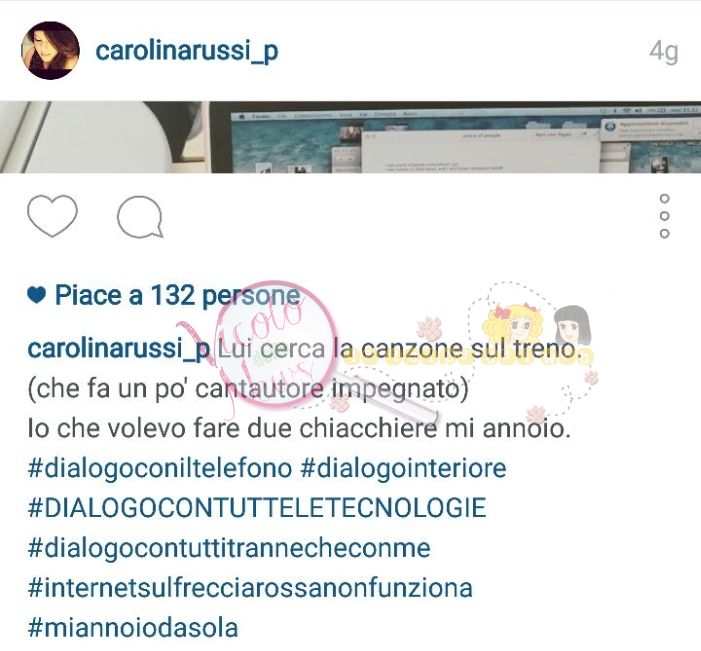Open hashtag #internetsulfrecciarossanonfunziona
This screenshot has height=651, width=701.
[x=250, y=588]
